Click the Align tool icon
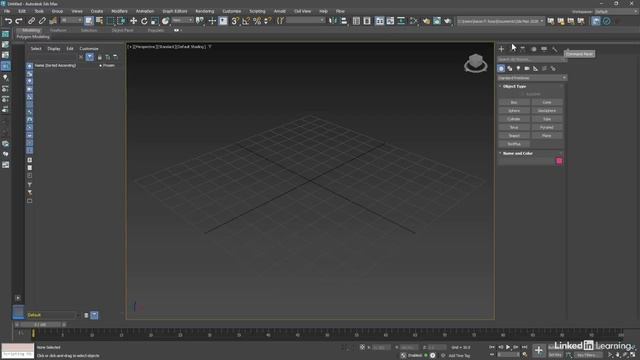The width and height of the screenshot is (640, 360). pos(344,21)
